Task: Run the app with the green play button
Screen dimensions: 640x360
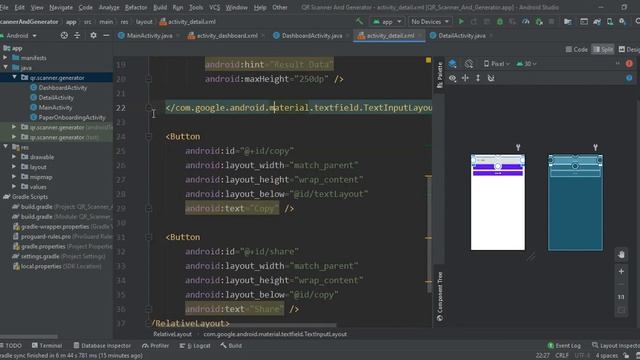Action: tap(461, 22)
